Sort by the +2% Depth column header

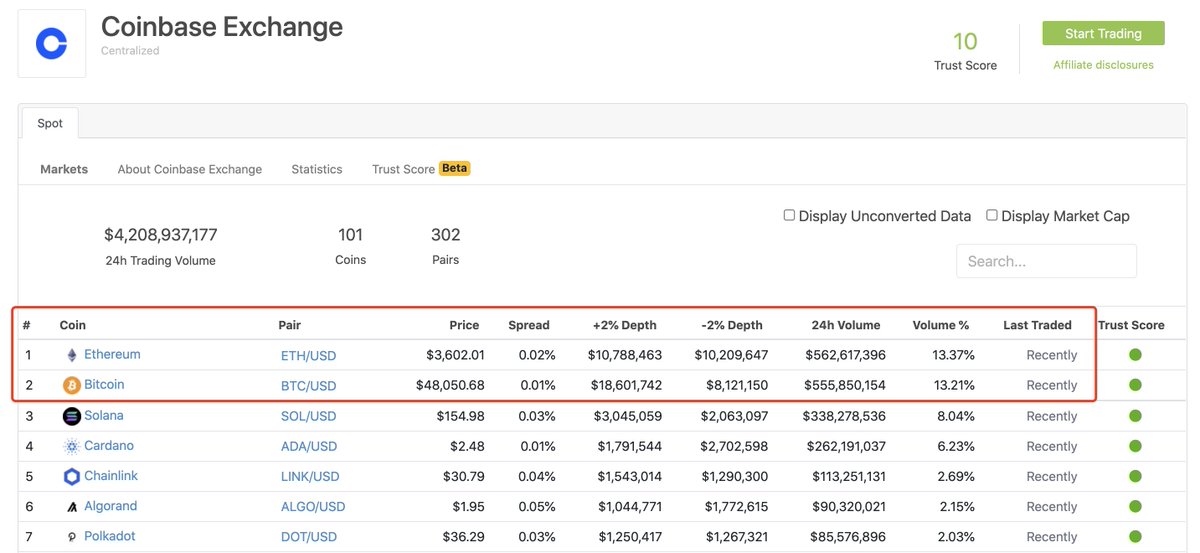625,325
